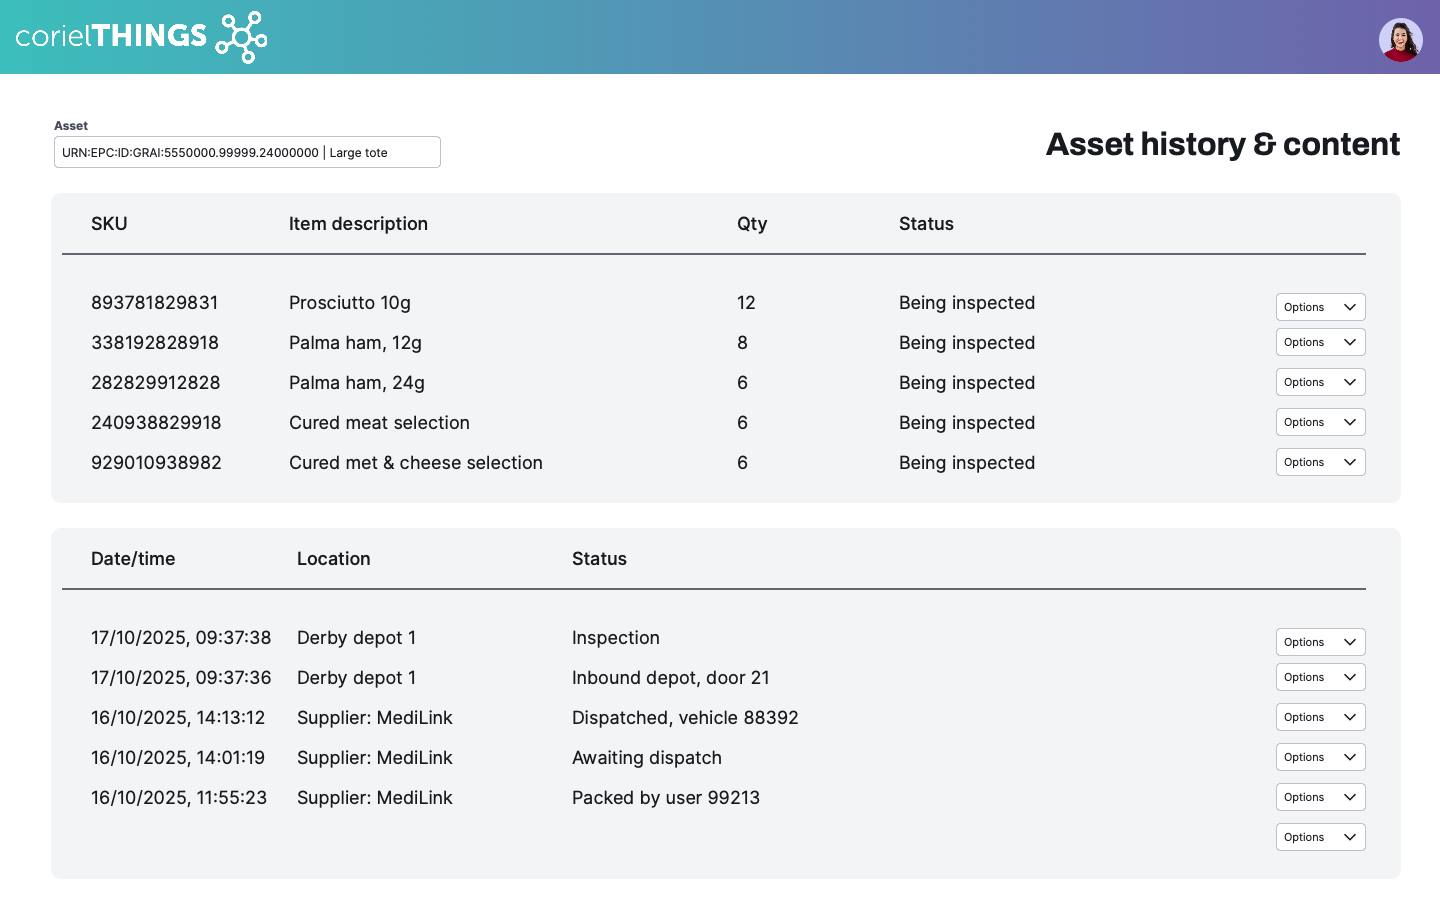Open Options for Cured meat selection

coord(1320,422)
